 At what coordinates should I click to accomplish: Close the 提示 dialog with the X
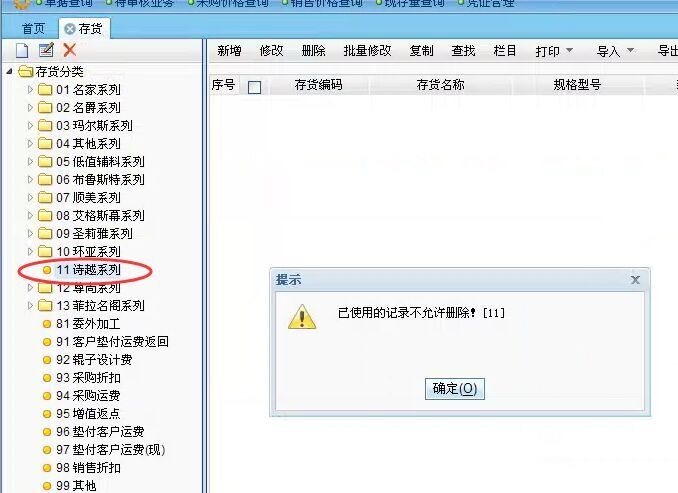(x=635, y=280)
